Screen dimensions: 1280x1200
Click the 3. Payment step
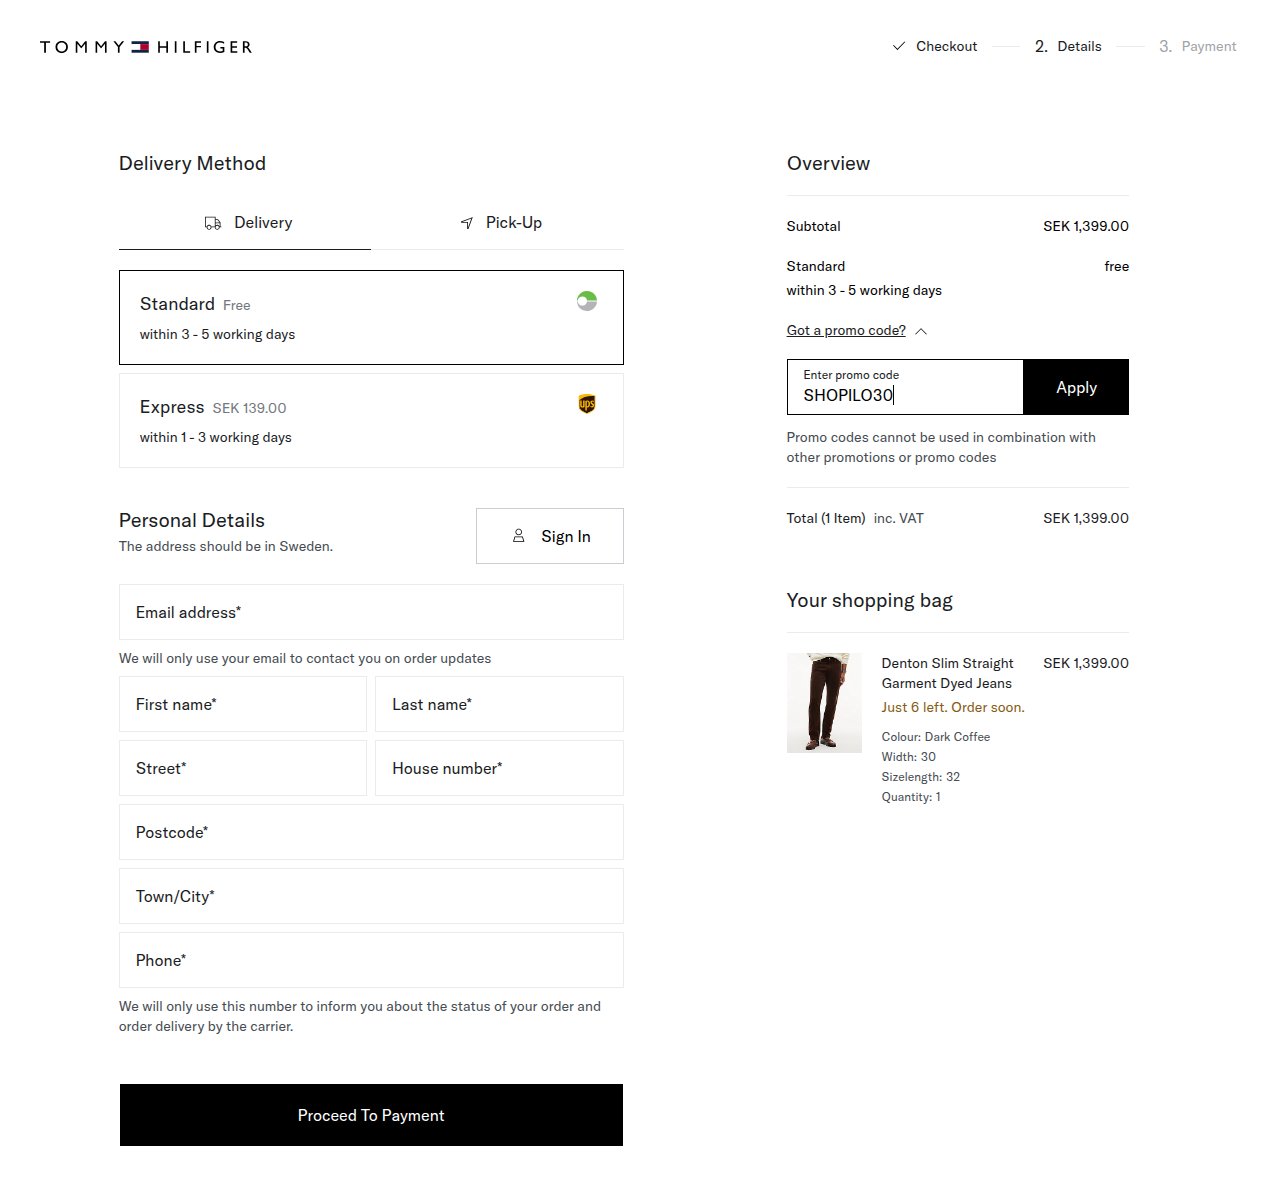tap(1197, 46)
